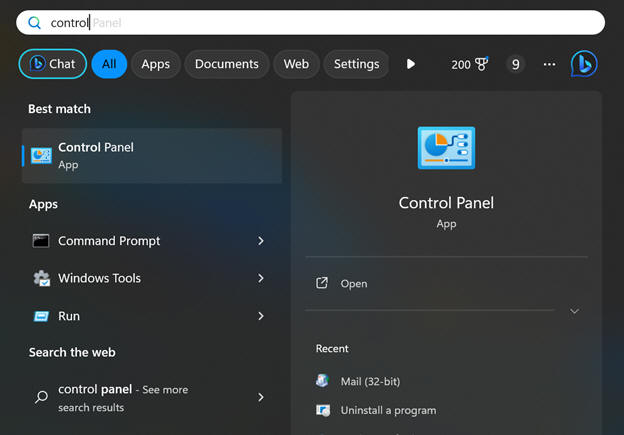624x435 pixels.
Task: Click the Uninstall a program icon
Action: click(x=323, y=410)
